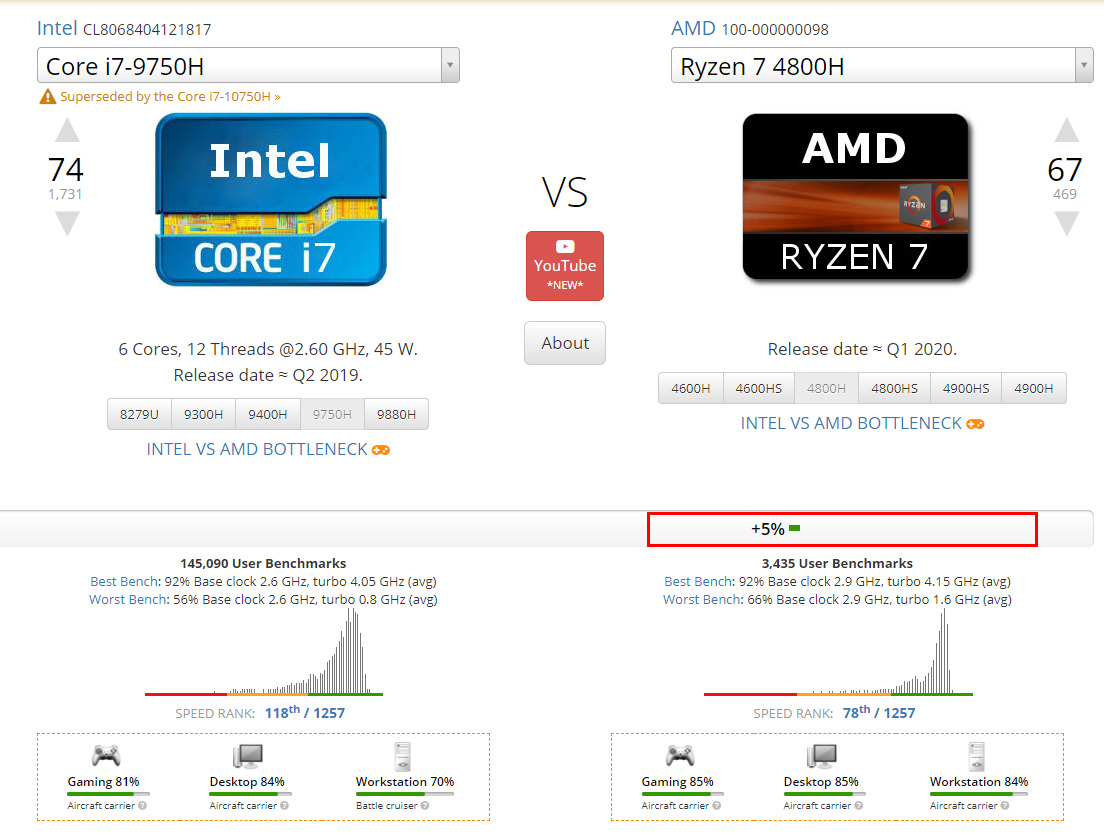Viewport: 1104px width, 833px height.
Task: Open the YouTube *NEW* button
Action: [x=565, y=266]
